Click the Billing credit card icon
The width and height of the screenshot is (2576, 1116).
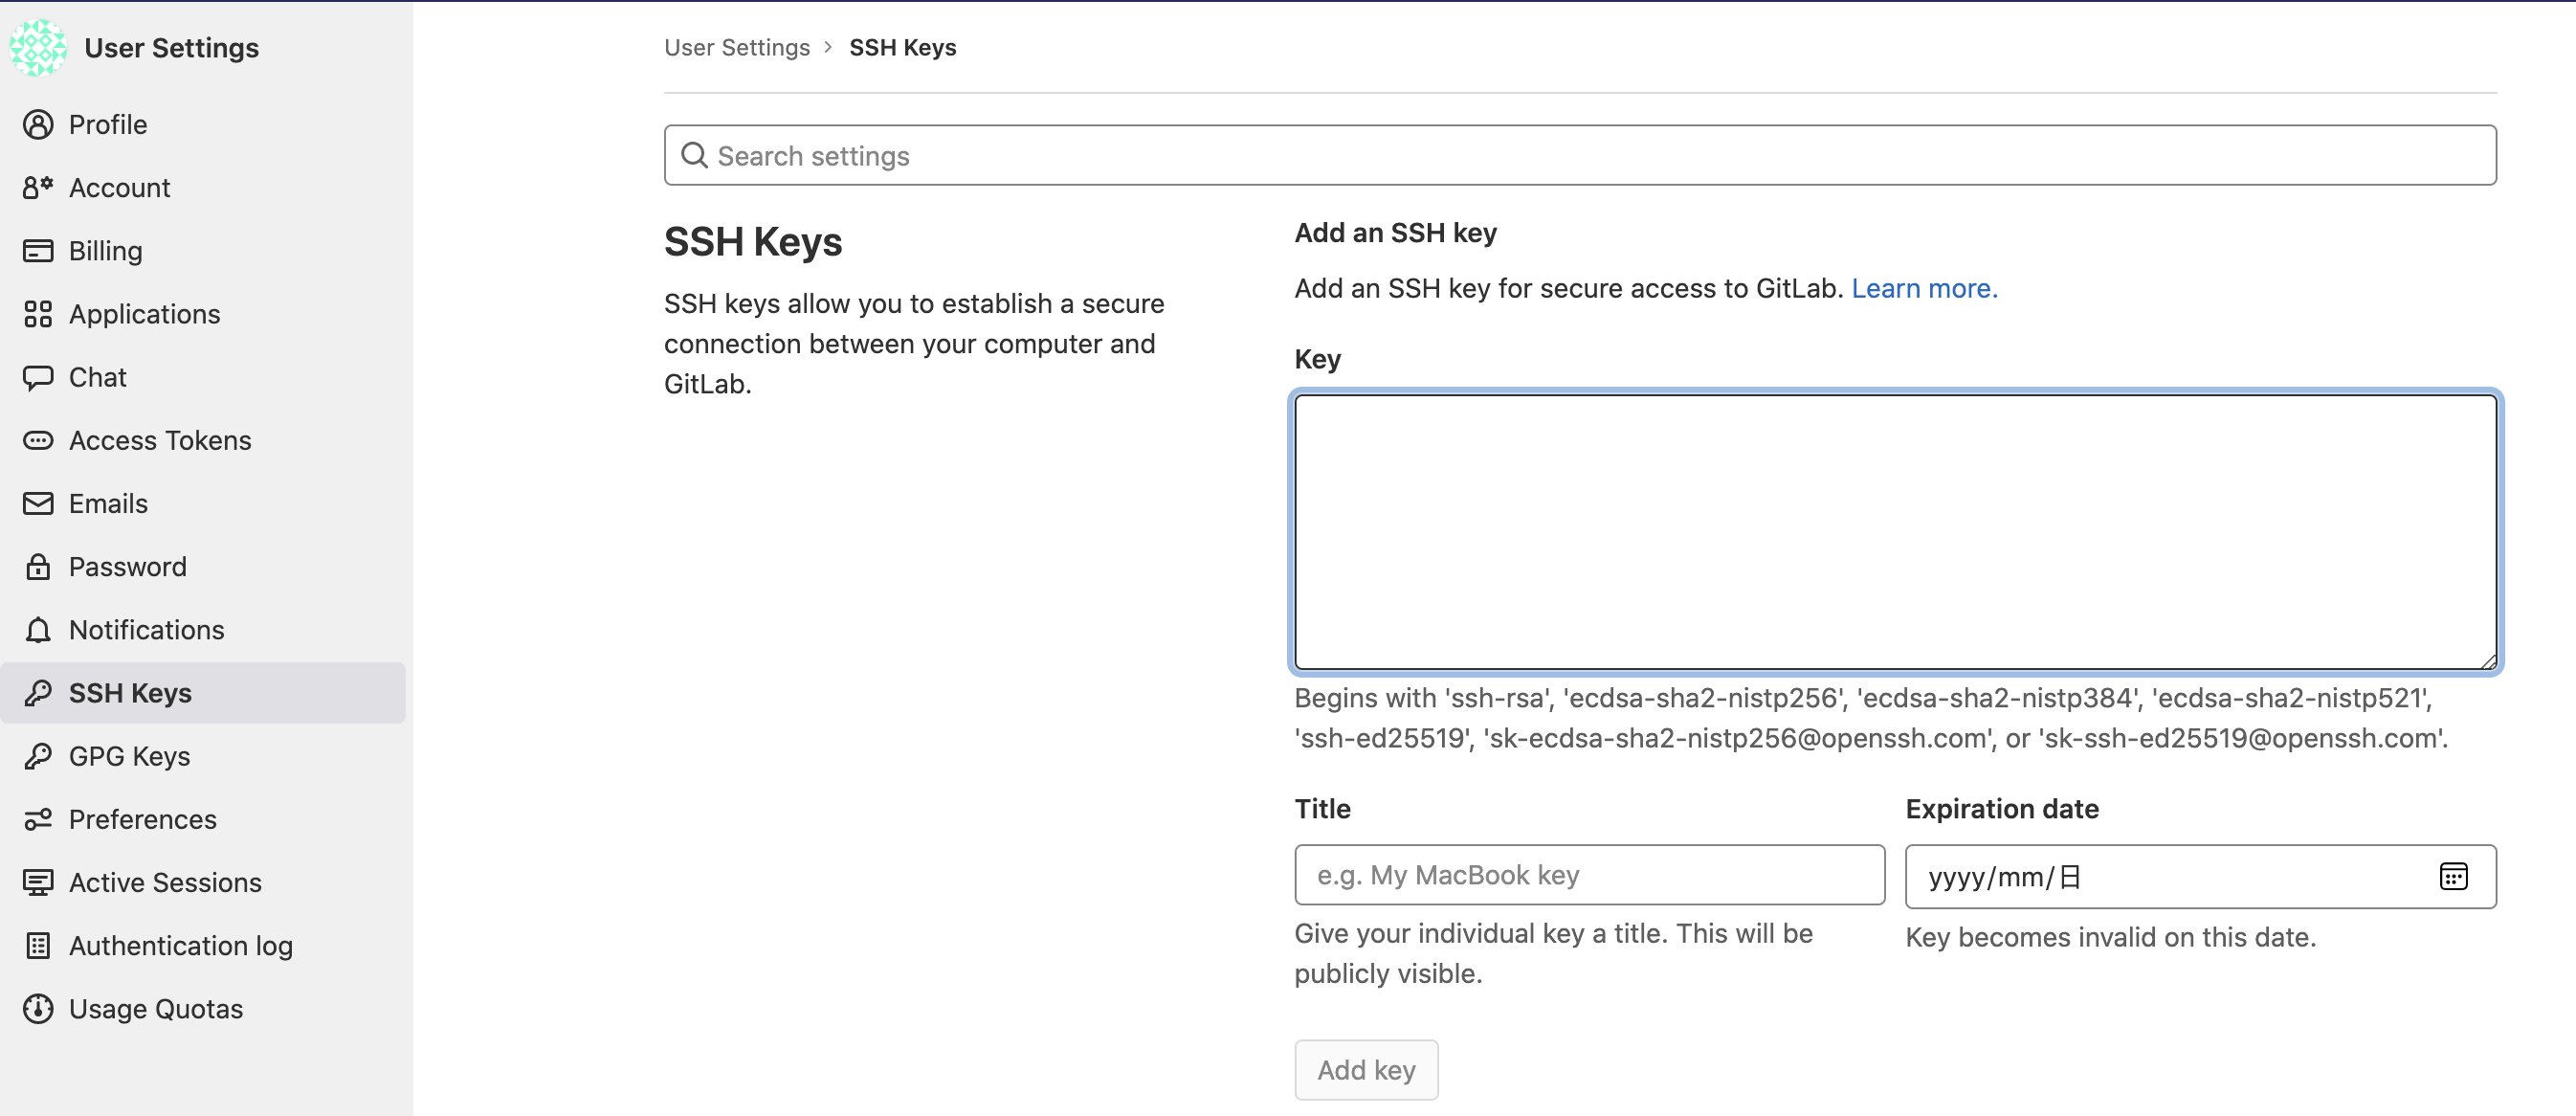click(38, 250)
